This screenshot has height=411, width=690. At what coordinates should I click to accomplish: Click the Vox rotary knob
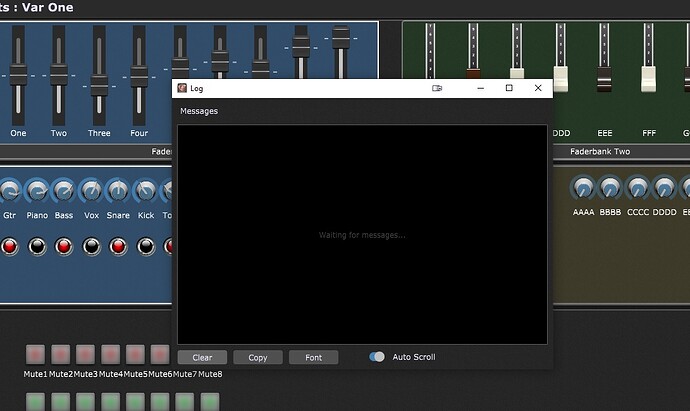tap(92, 191)
